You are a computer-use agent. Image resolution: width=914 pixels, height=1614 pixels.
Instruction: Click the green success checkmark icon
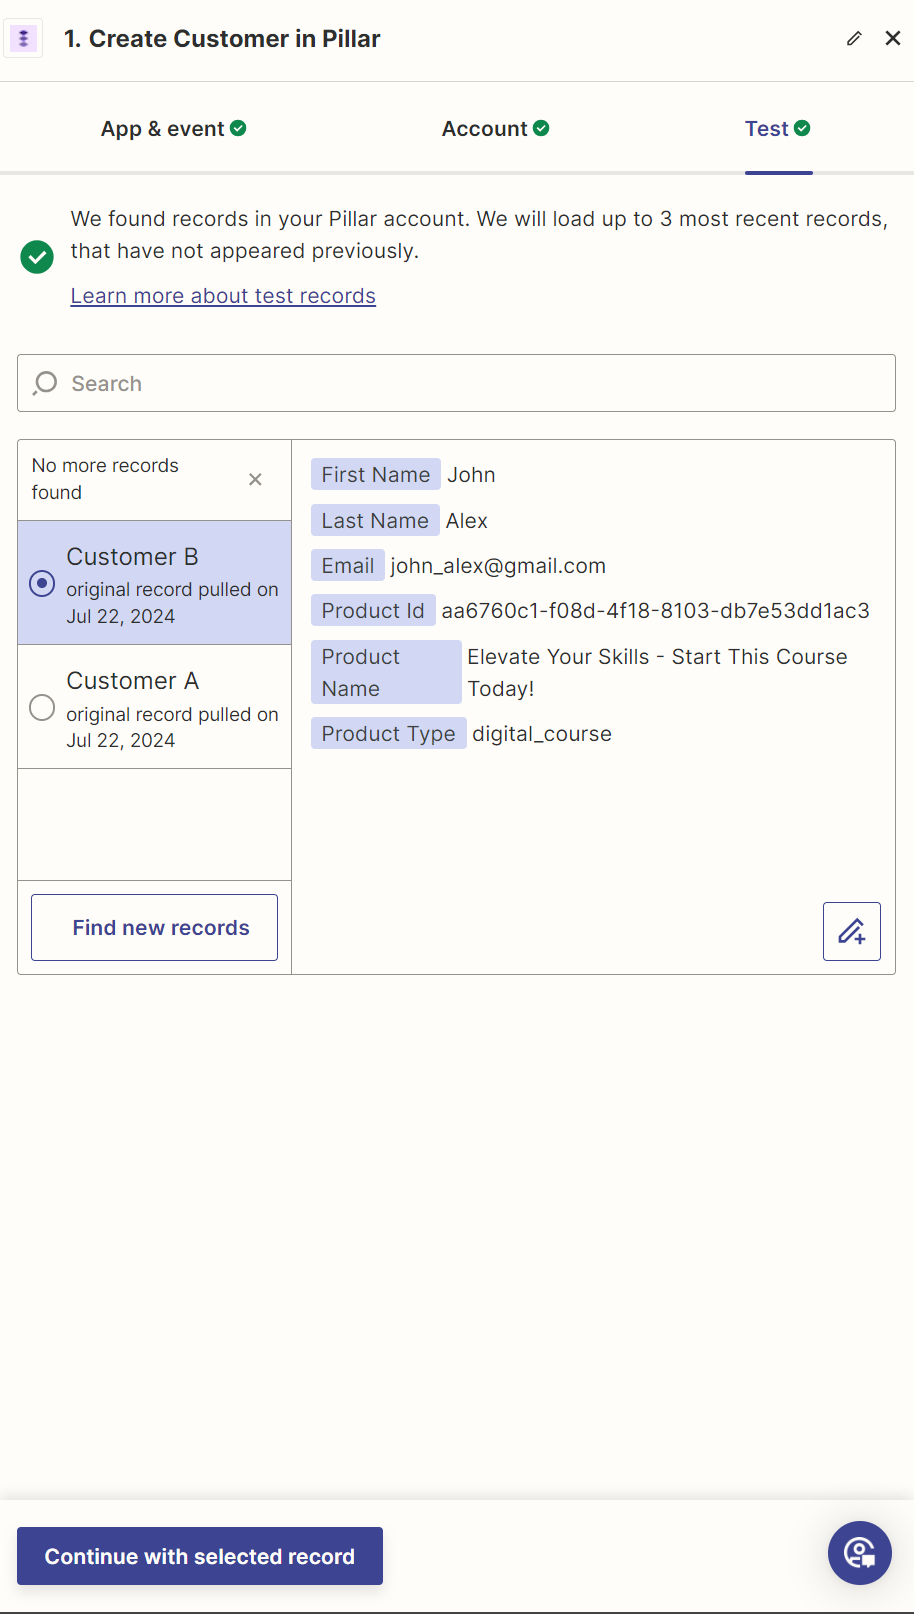click(37, 257)
